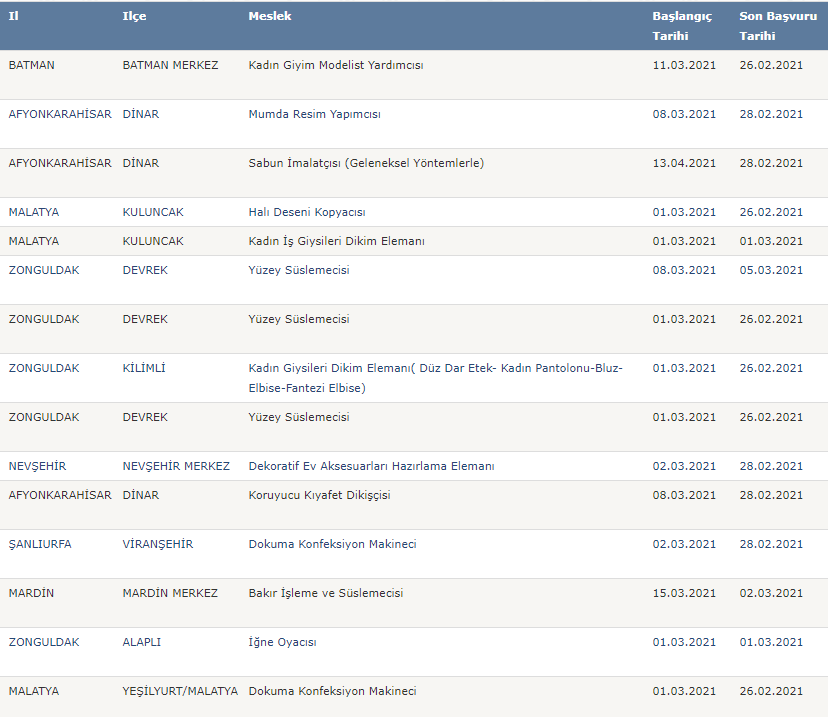Click the Başlangıç Tarihi column header
828x717 pixels.
682,26
